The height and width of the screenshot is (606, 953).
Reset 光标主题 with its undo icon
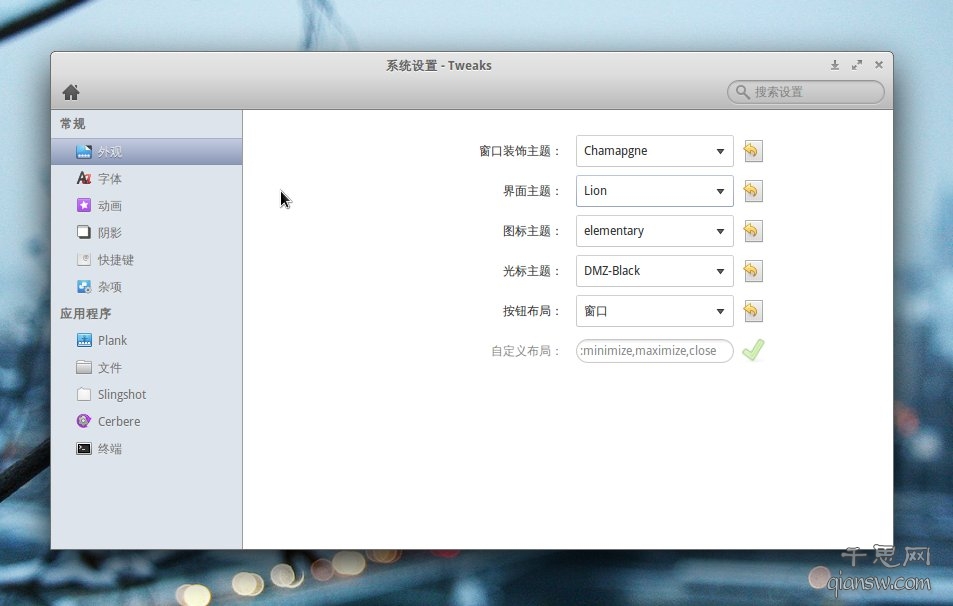click(752, 271)
